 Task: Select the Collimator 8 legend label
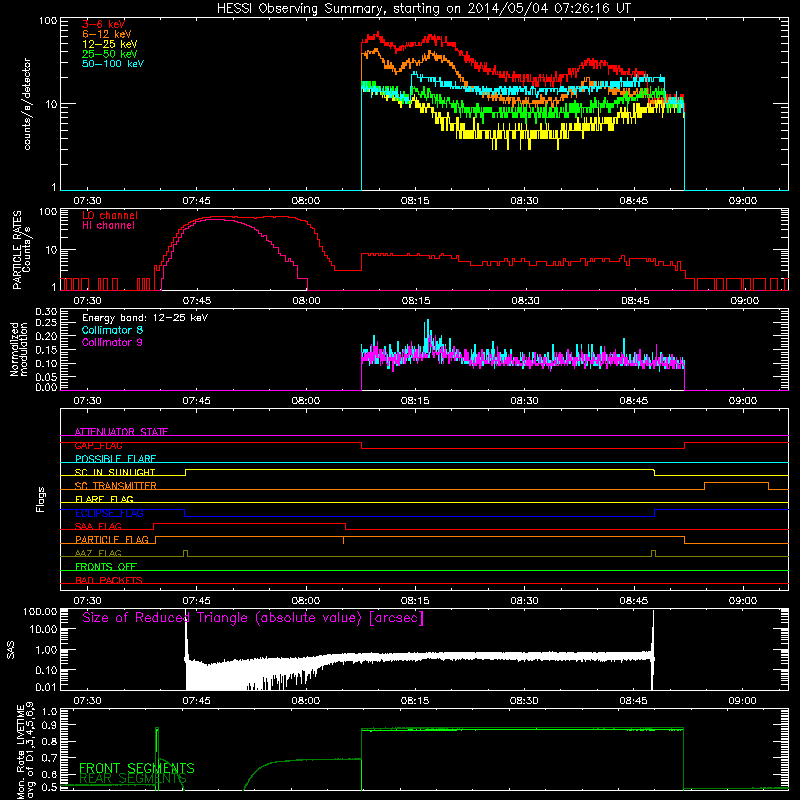point(112,330)
